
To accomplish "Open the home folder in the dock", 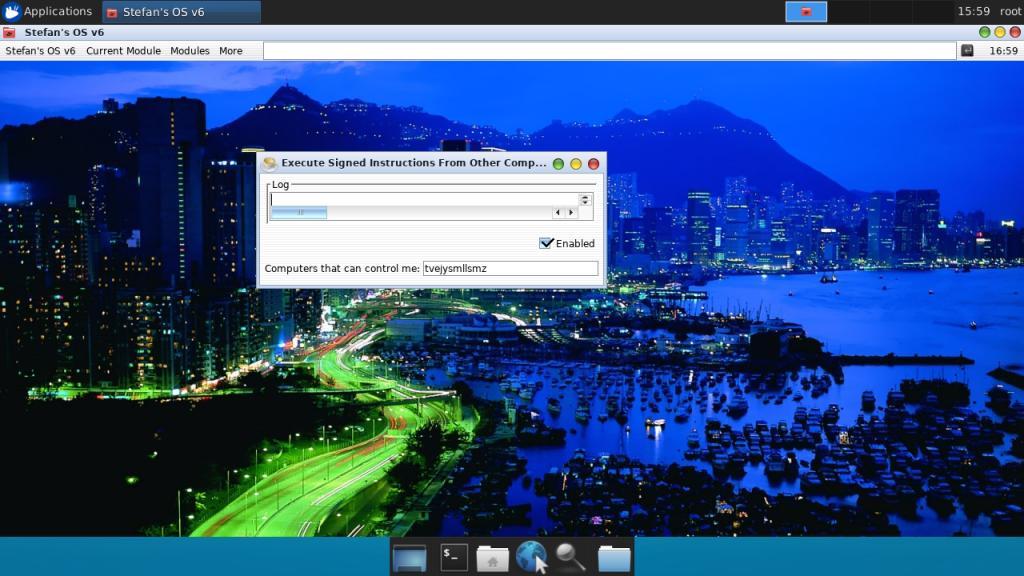I will tap(492, 557).
